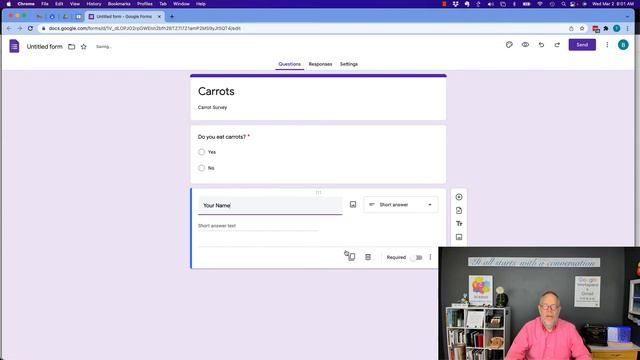Open the Apple menu
Screen dimensions: 640x360
click(x=9, y=4)
